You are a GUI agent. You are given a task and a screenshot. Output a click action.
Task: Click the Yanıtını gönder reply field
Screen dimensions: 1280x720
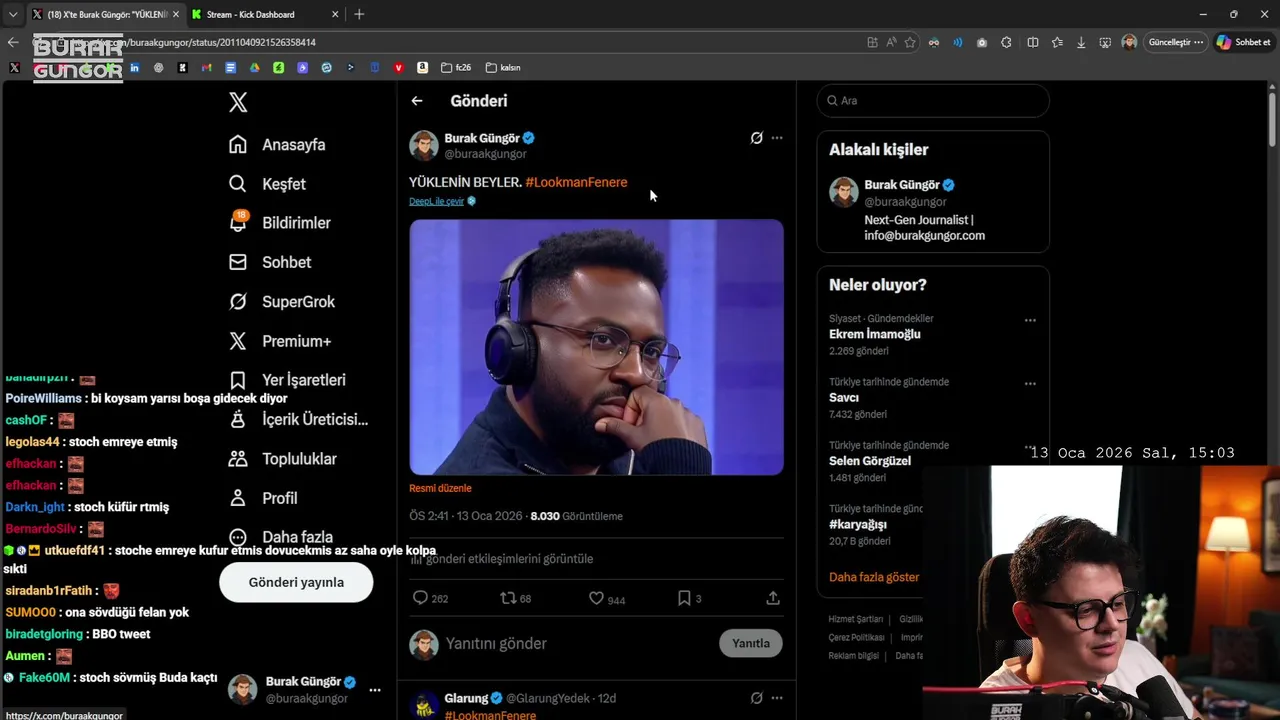(x=575, y=643)
